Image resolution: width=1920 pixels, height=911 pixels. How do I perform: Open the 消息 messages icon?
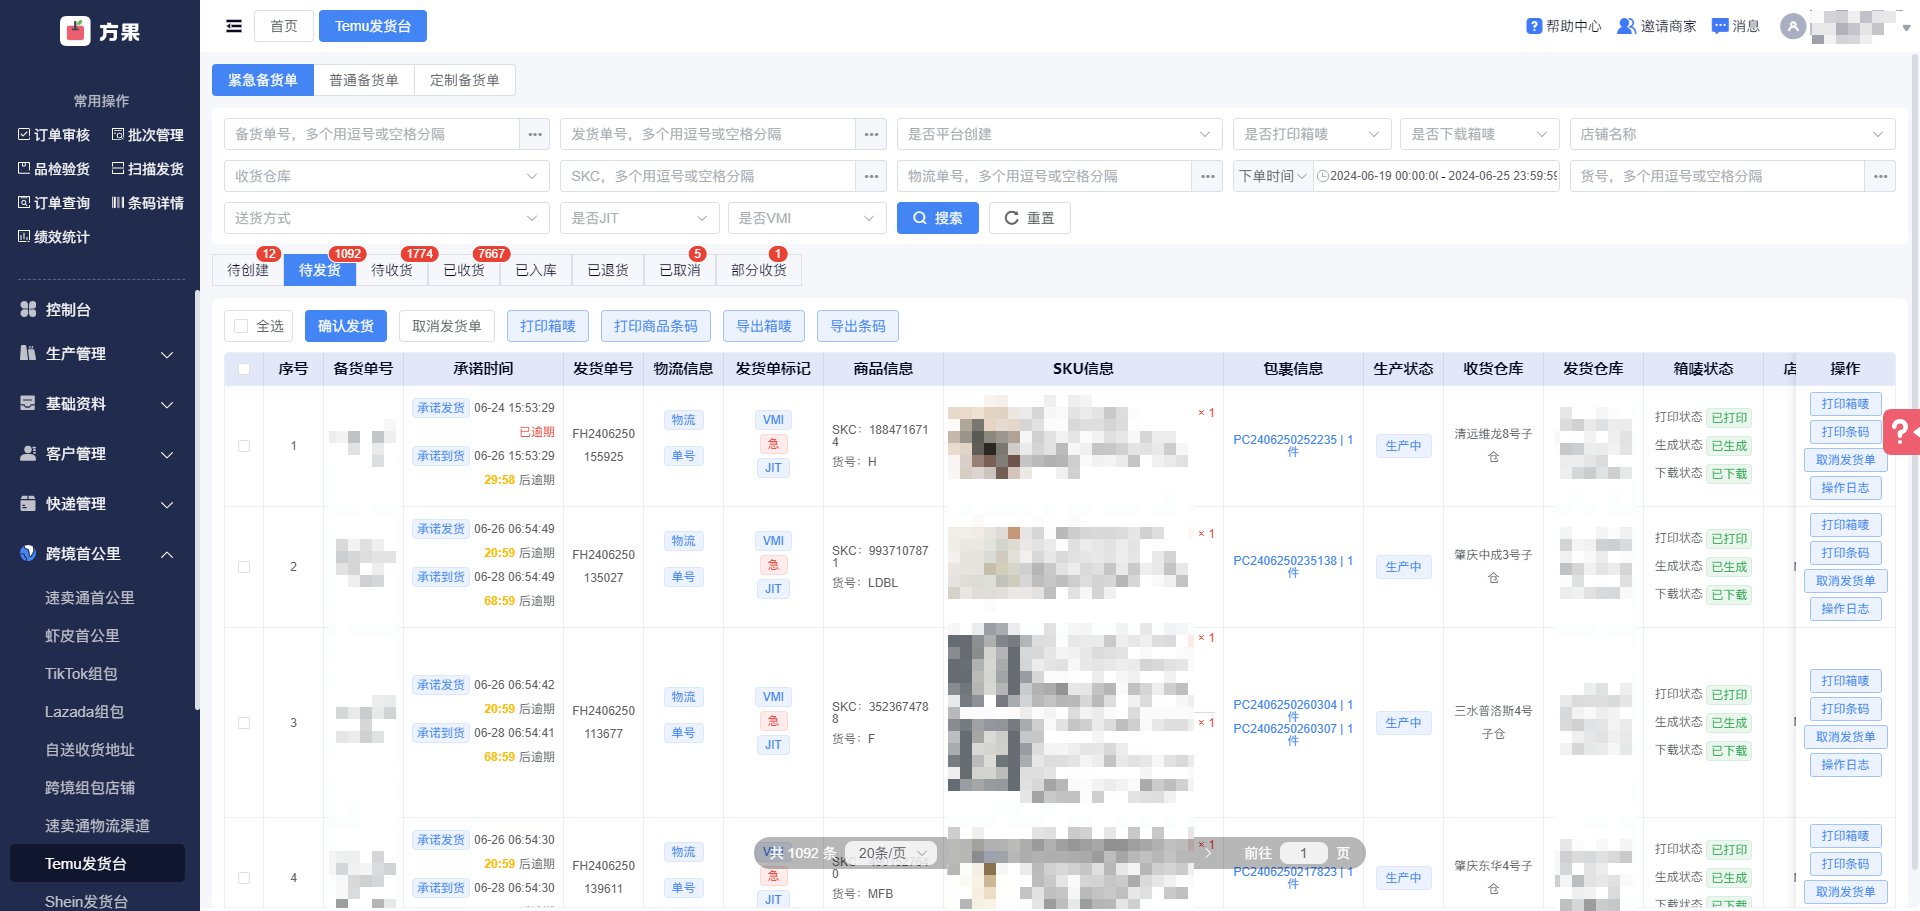pos(1720,26)
